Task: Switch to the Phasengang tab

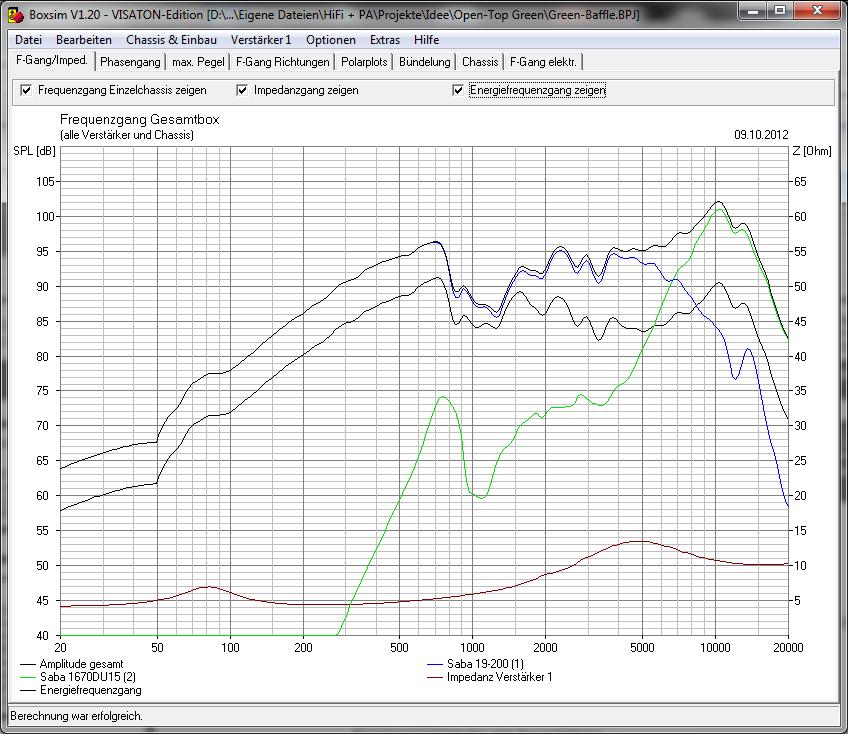Action: [130, 62]
